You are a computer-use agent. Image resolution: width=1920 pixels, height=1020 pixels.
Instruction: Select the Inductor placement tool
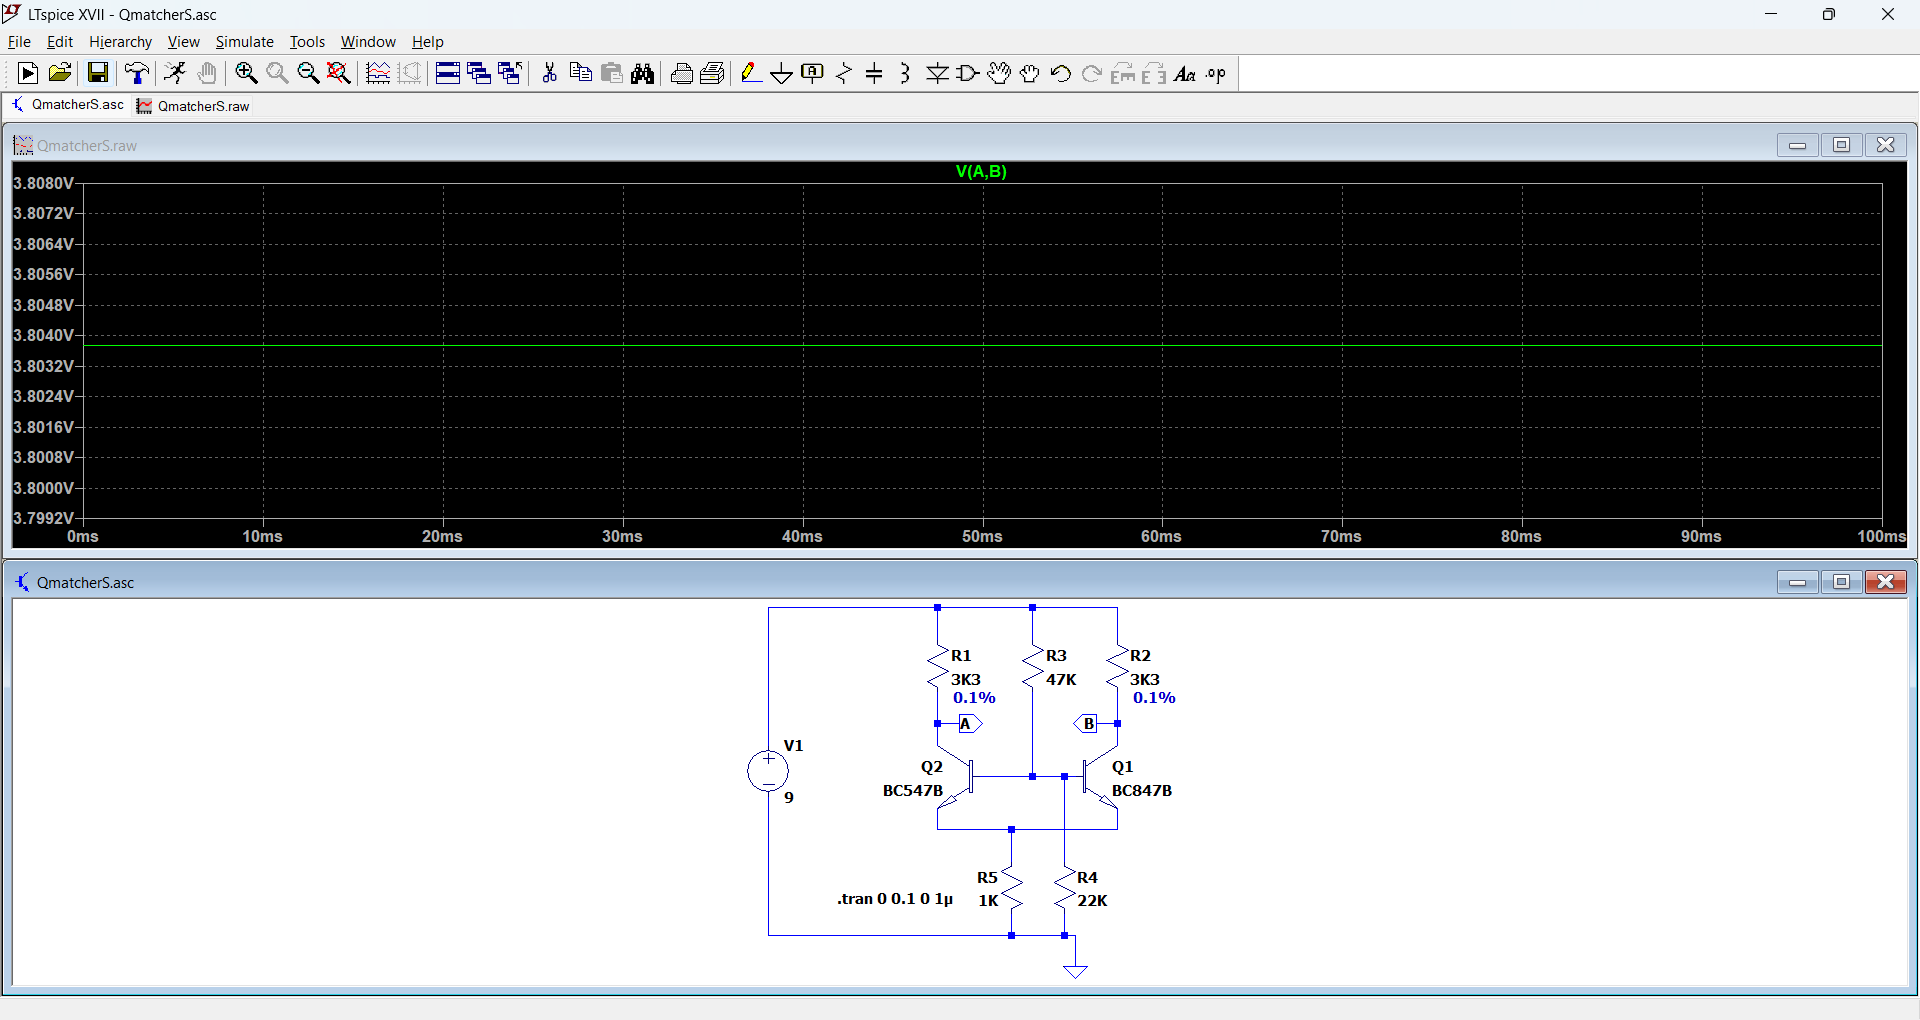[x=906, y=73]
